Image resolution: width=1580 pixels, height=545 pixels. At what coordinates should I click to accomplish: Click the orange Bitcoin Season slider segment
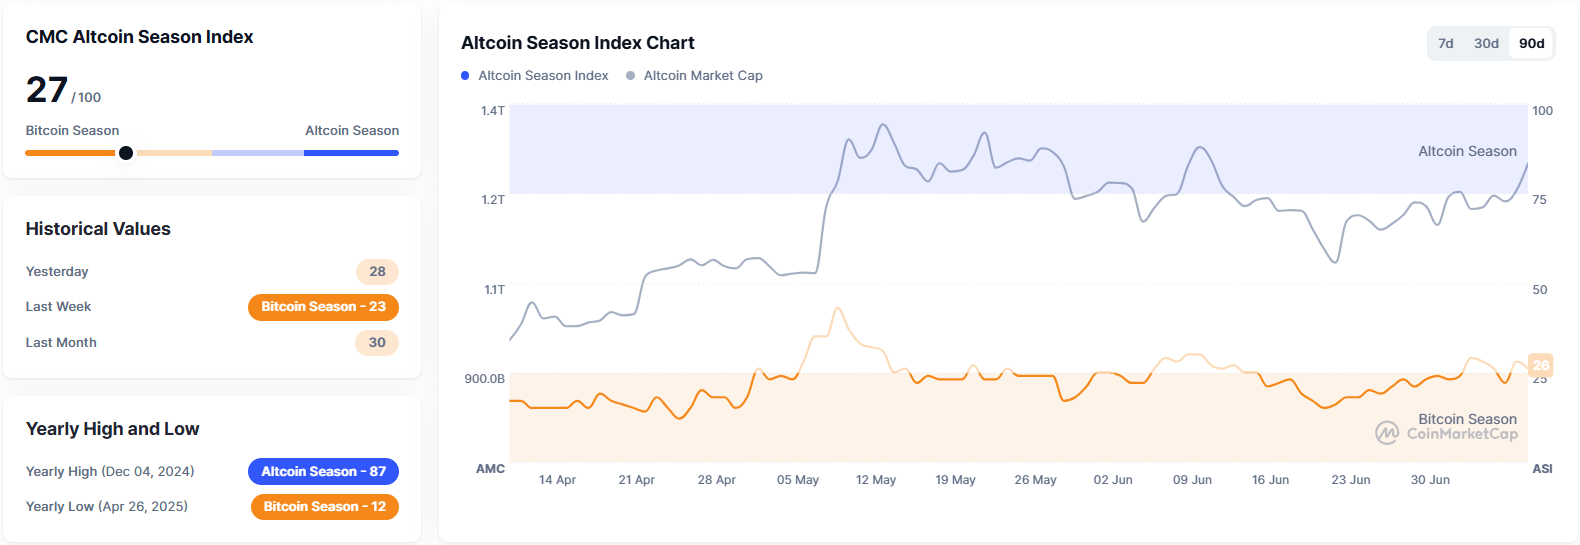point(70,153)
